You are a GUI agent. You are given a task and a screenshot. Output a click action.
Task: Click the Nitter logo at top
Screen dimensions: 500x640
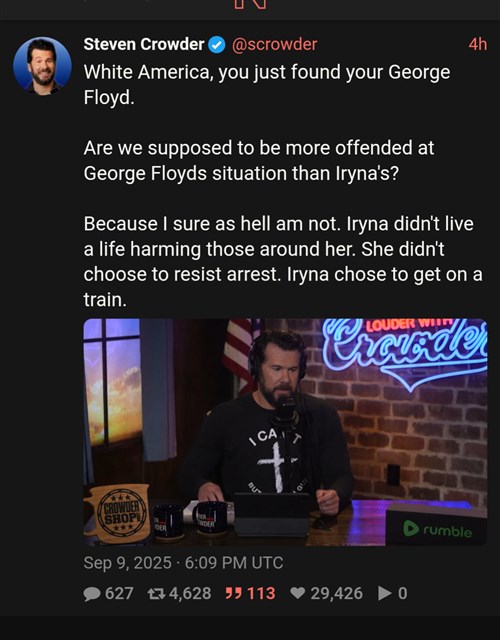tap(250, 4)
